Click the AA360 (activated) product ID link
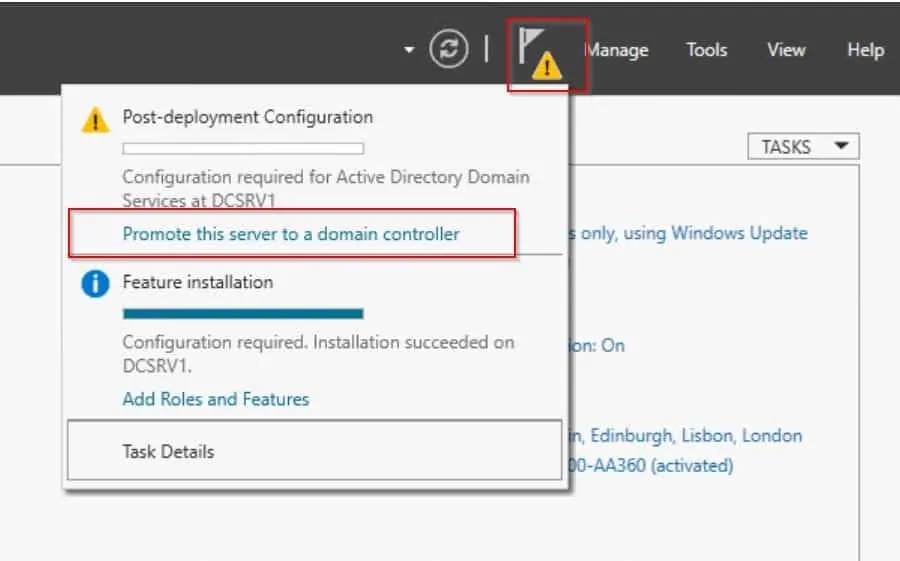 coord(650,465)
